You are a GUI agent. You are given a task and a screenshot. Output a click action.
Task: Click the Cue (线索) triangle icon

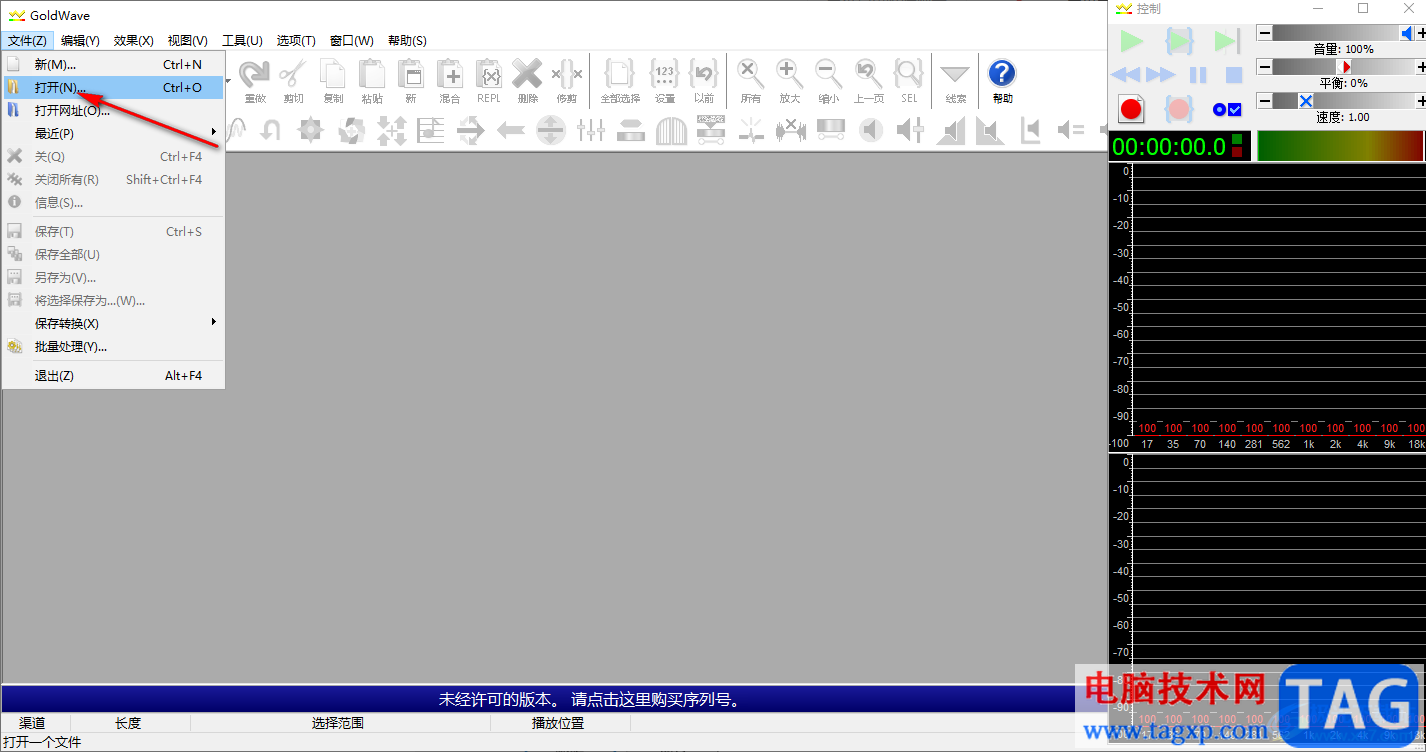pyautogui.click(x=955, y=75)
